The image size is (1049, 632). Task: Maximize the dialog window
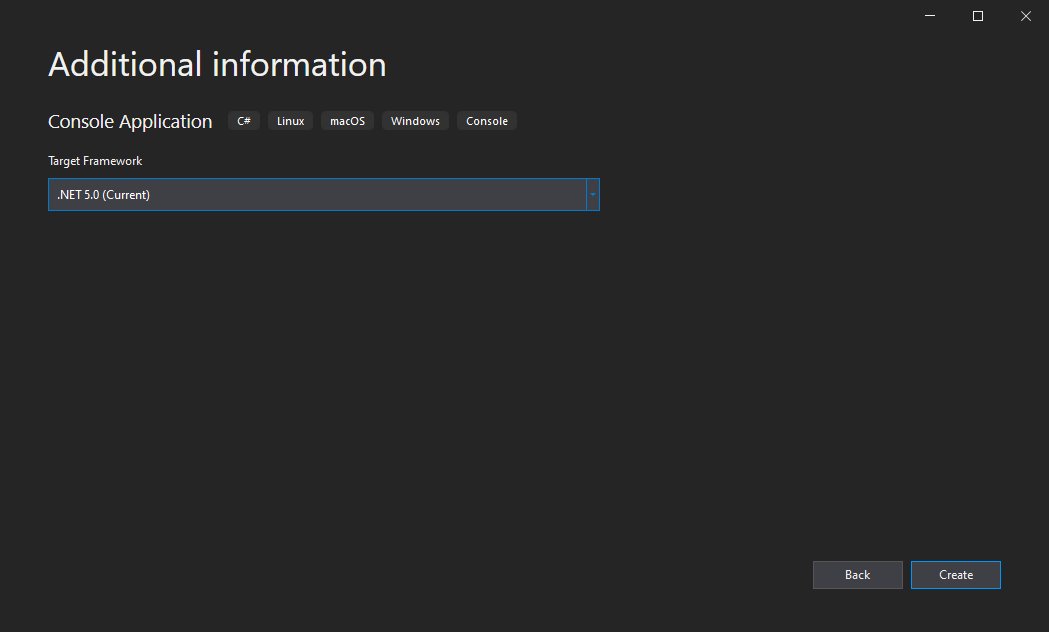pyautogui.click(x=977, y=15)
